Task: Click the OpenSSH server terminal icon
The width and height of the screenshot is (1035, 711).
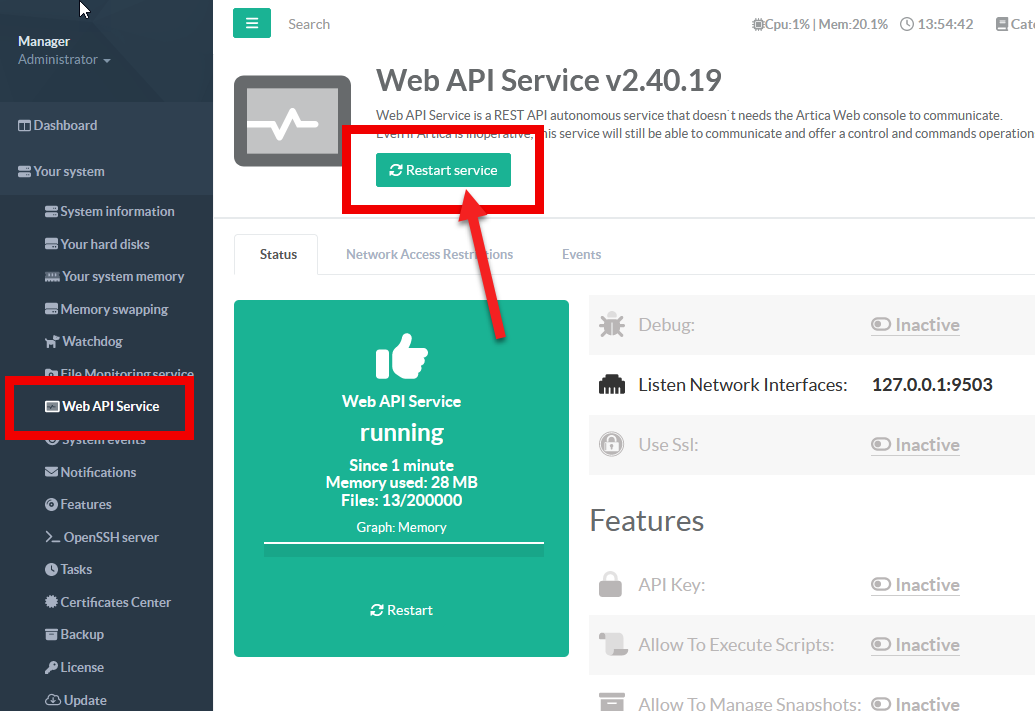Action: [x=53, y=538]
